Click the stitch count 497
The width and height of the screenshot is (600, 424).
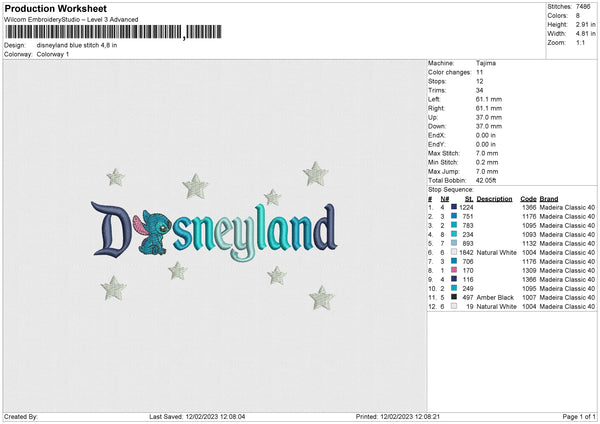468,297
